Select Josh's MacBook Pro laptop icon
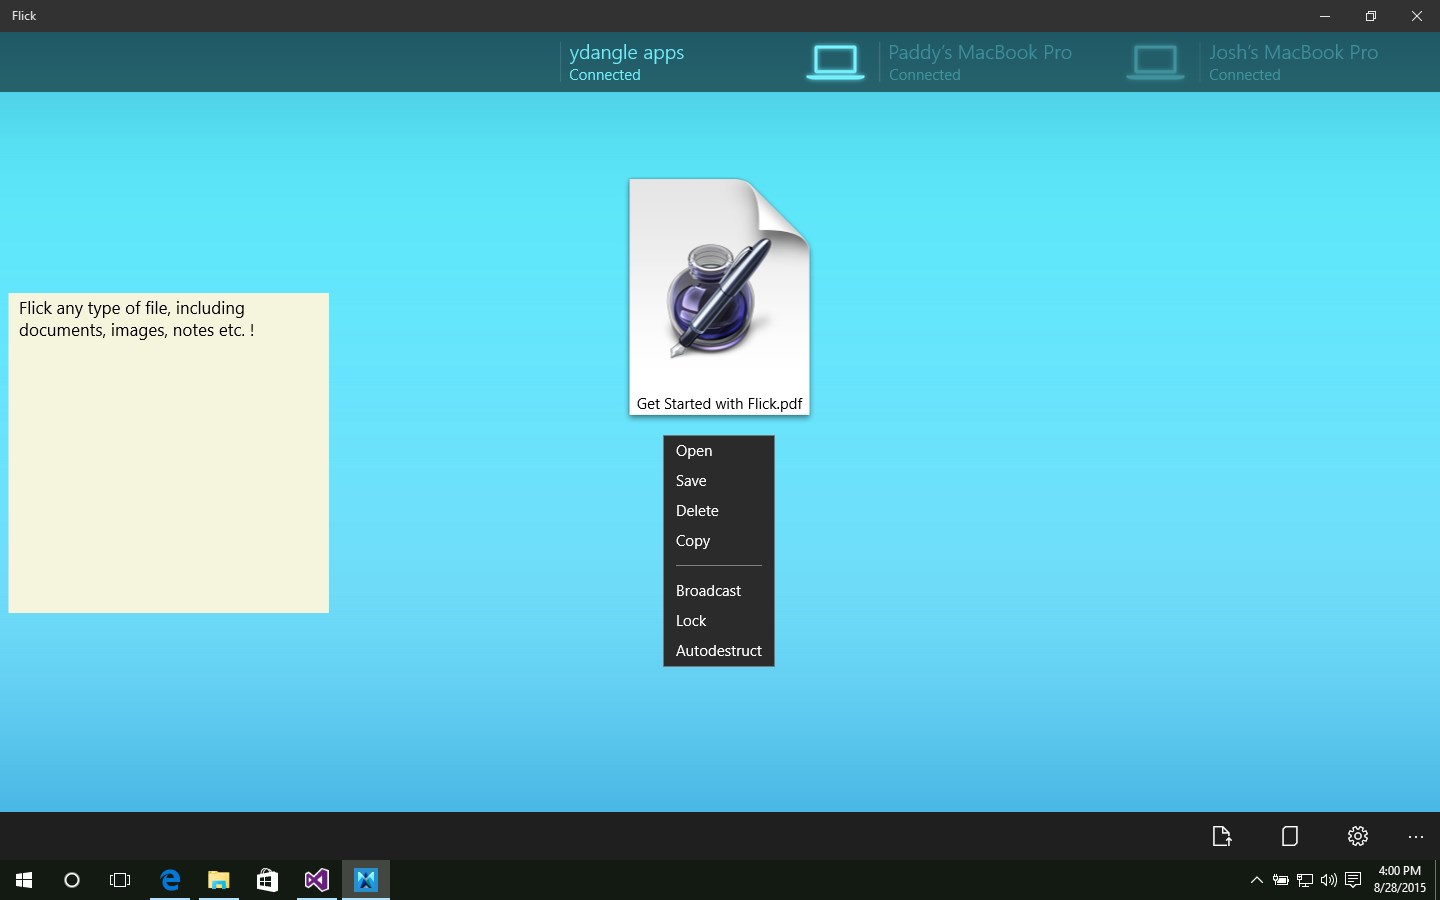Image resolution: width=1440 pixels, height=900 pixels. click(x=1155, y=62)
